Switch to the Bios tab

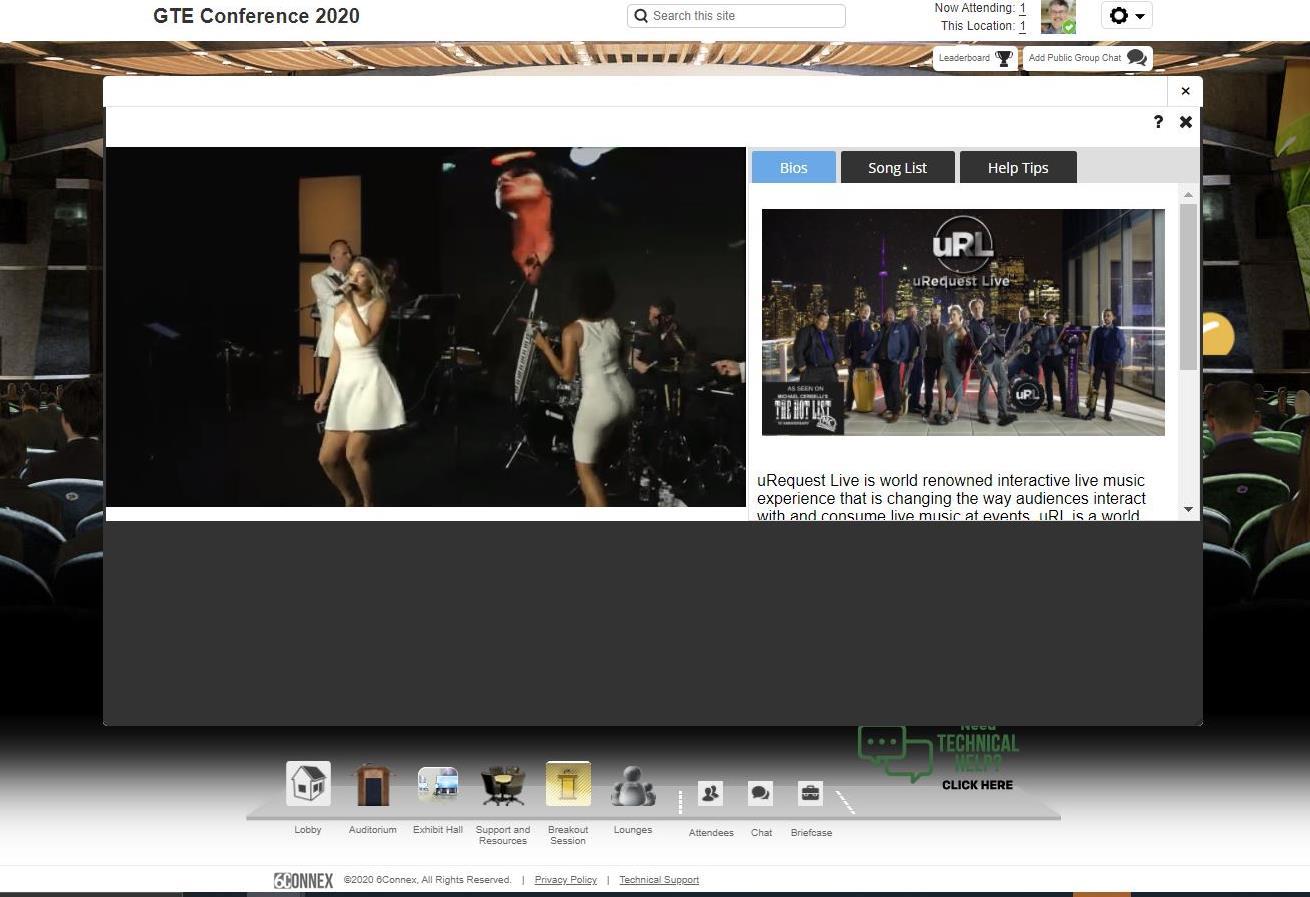(x=794, y=167)
